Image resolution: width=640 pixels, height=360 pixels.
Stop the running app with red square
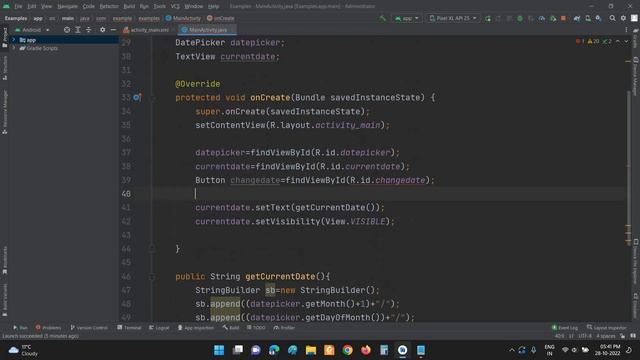click(564, 18)
